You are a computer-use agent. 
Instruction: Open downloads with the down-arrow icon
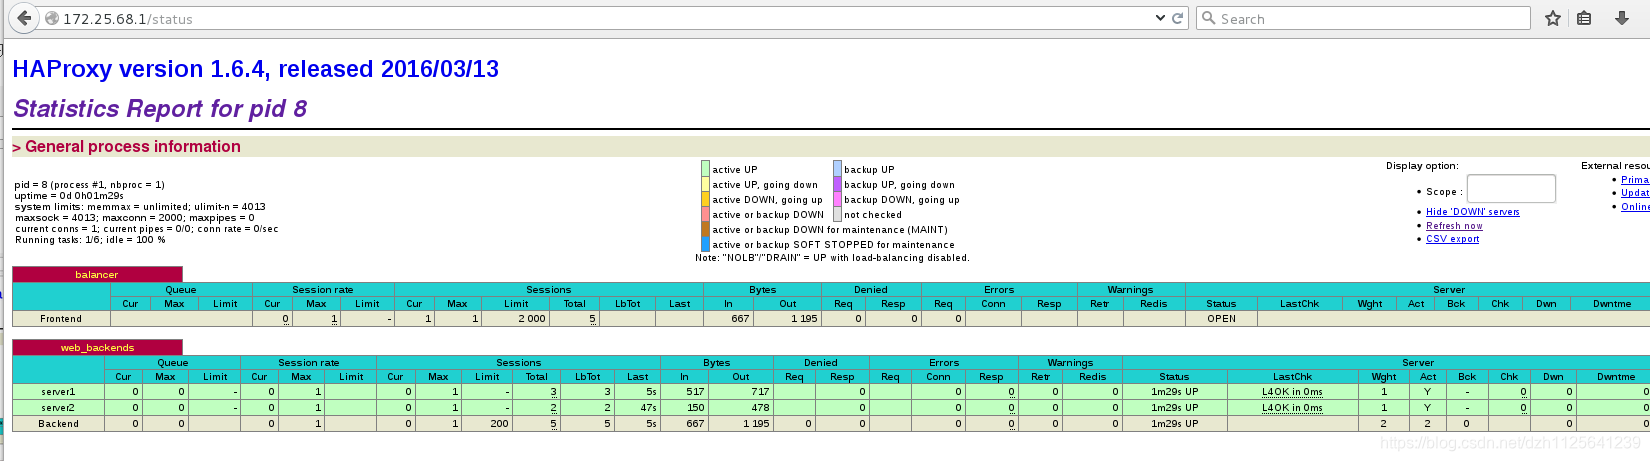[x=1622, y=18]
